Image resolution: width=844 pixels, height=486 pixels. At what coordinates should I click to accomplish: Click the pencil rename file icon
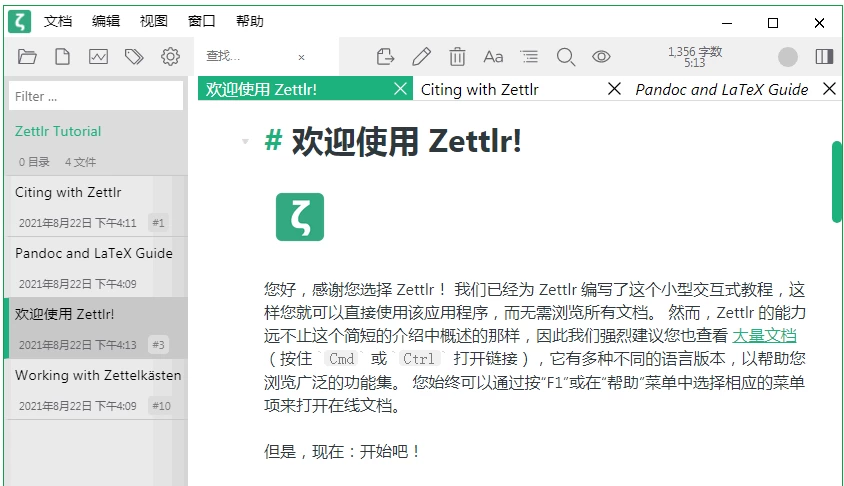coord(421,57)
